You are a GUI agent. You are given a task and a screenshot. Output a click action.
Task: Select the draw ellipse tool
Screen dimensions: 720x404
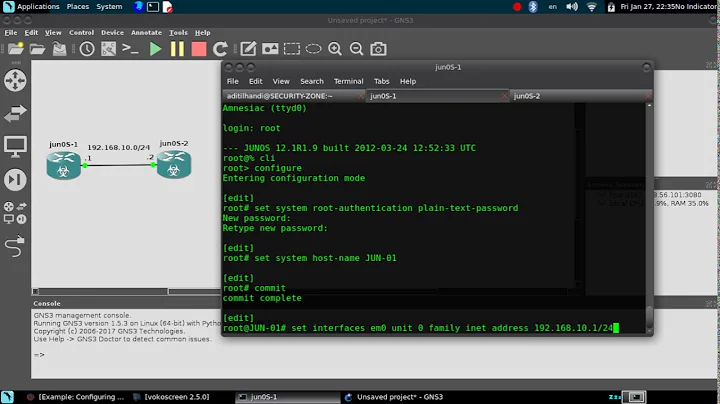tap(314, 49)
